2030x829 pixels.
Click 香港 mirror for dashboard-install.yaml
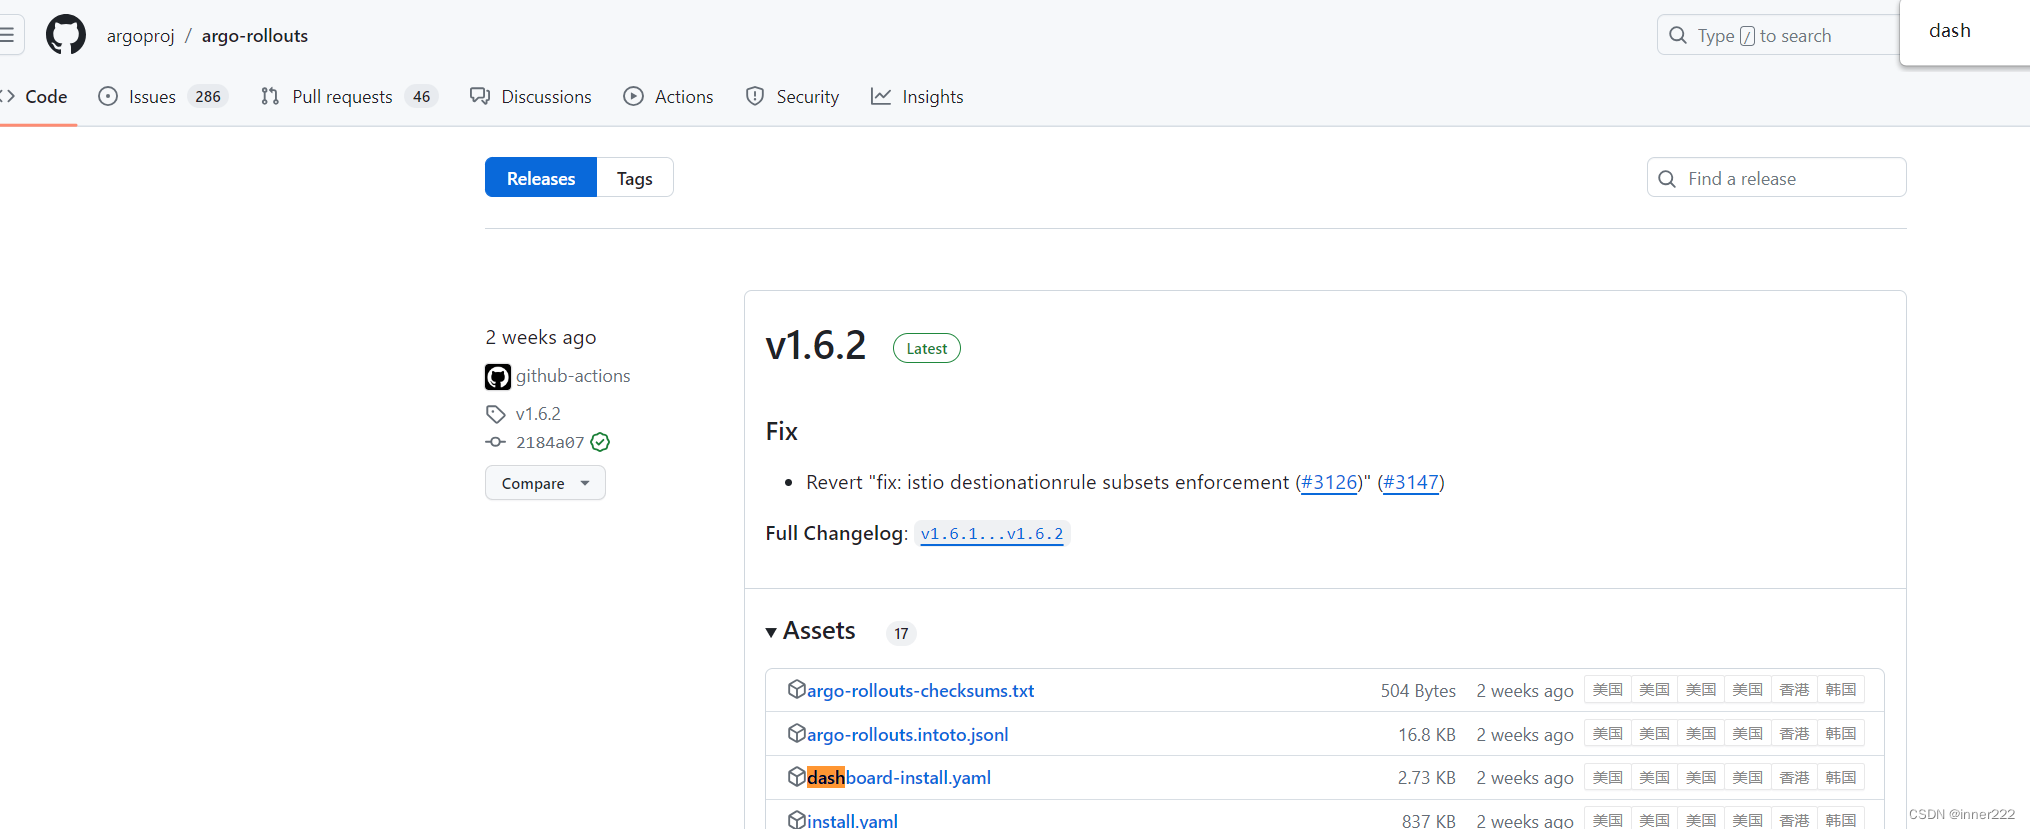click(1794, 778)
